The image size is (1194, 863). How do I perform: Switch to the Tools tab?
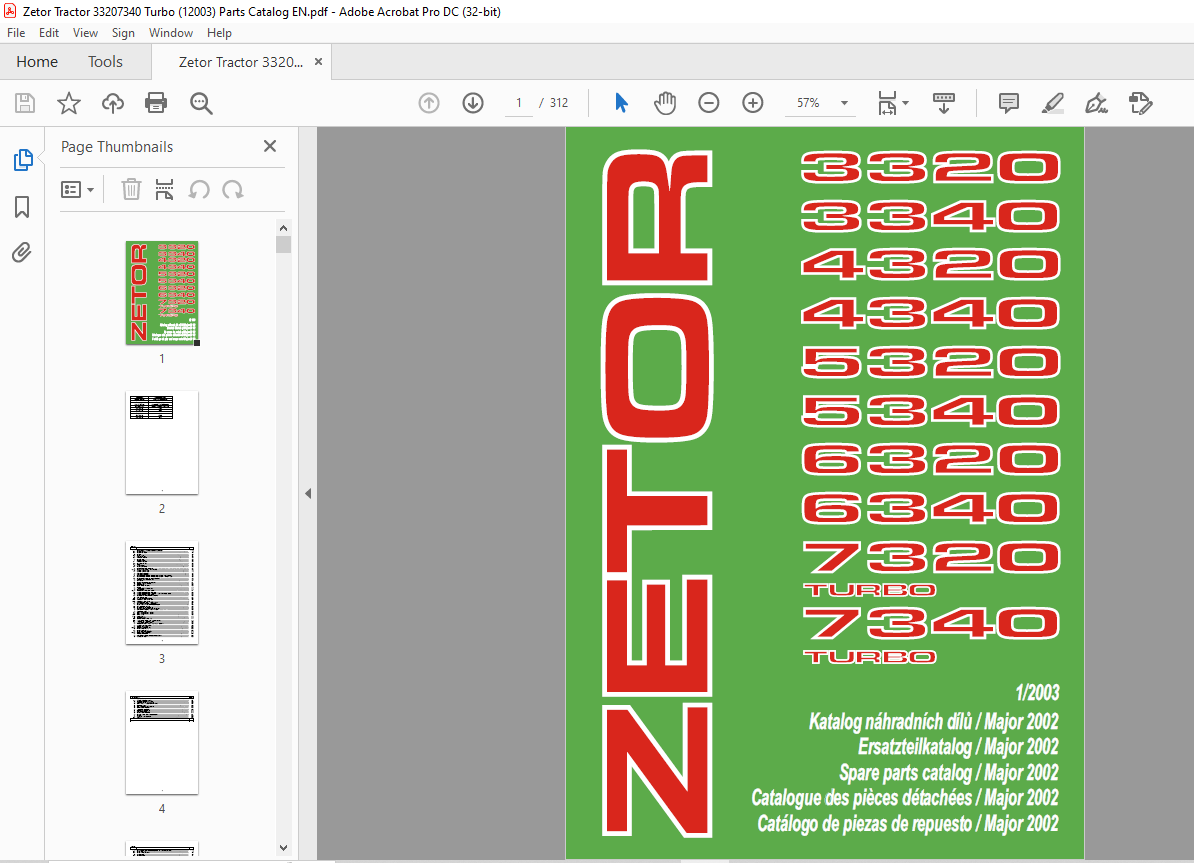click(105, 62)
